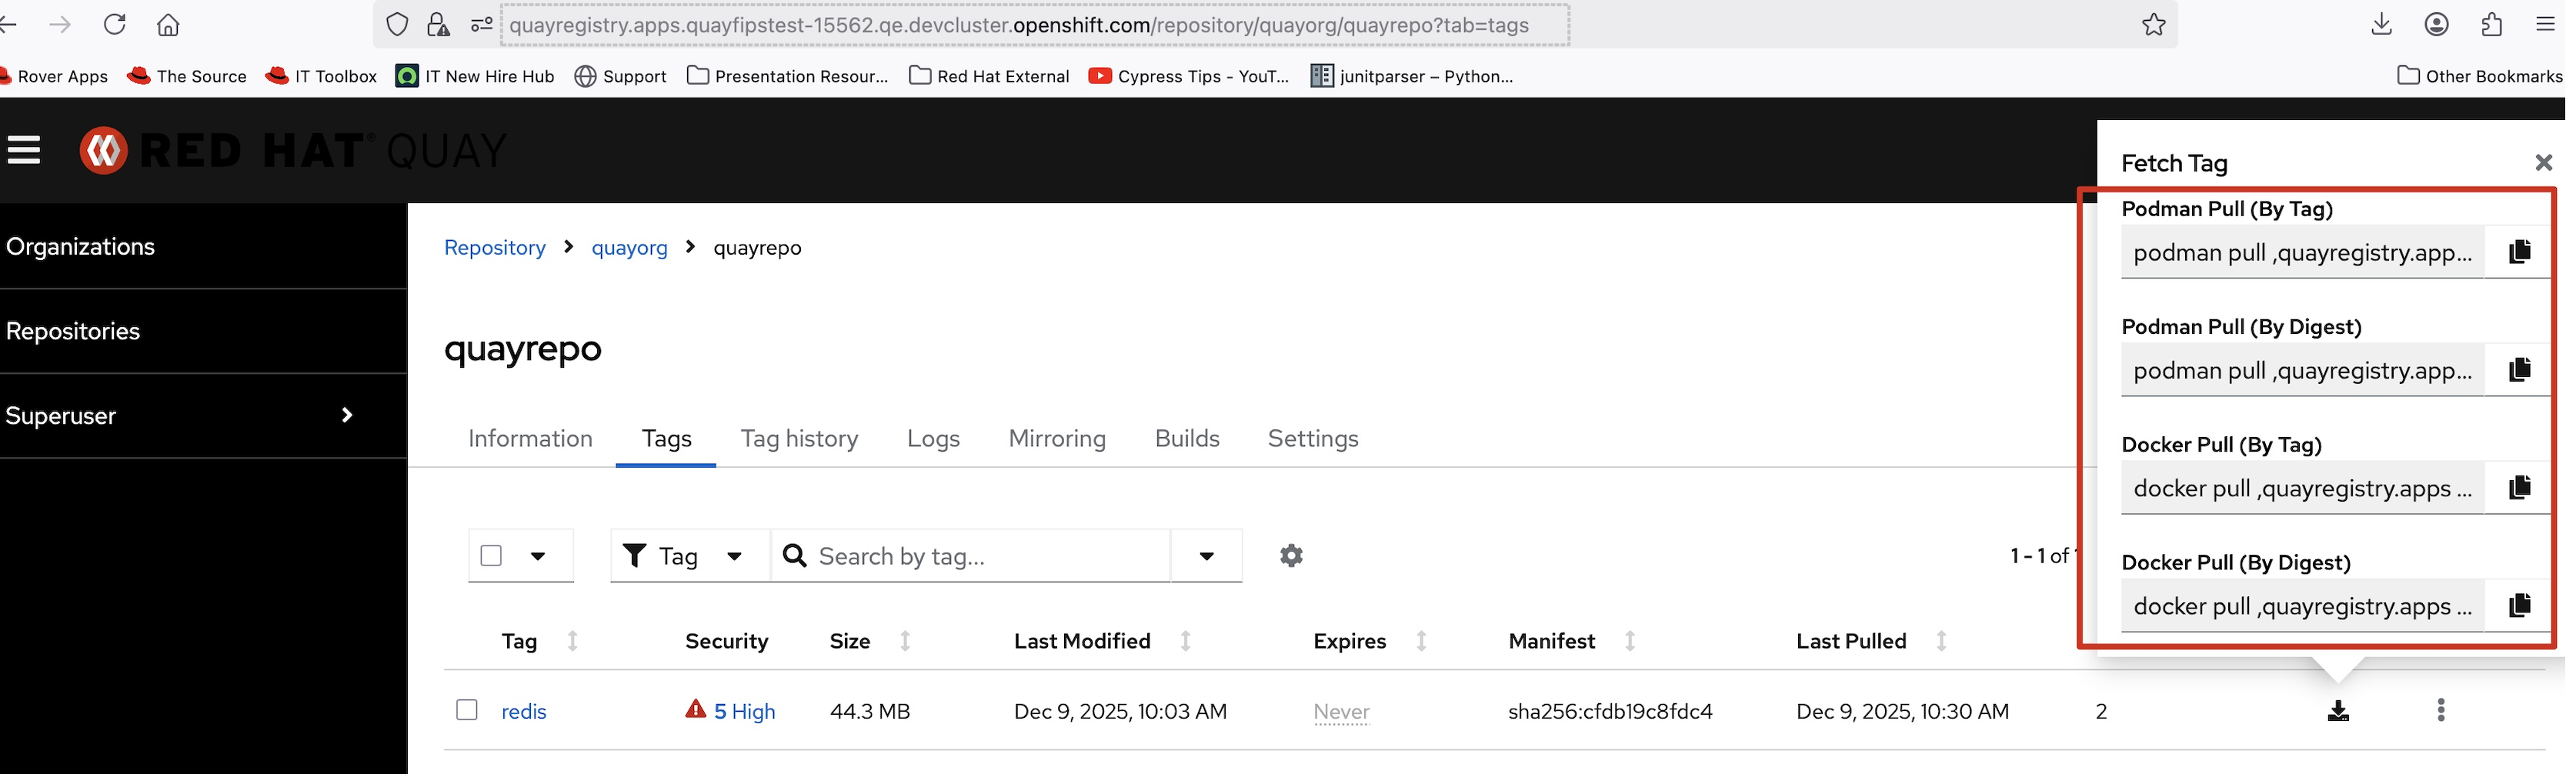Check the redis tag row checkbox
This screenshot has width=2576, height=774.
pyautogui.click(x=467, y=710)
